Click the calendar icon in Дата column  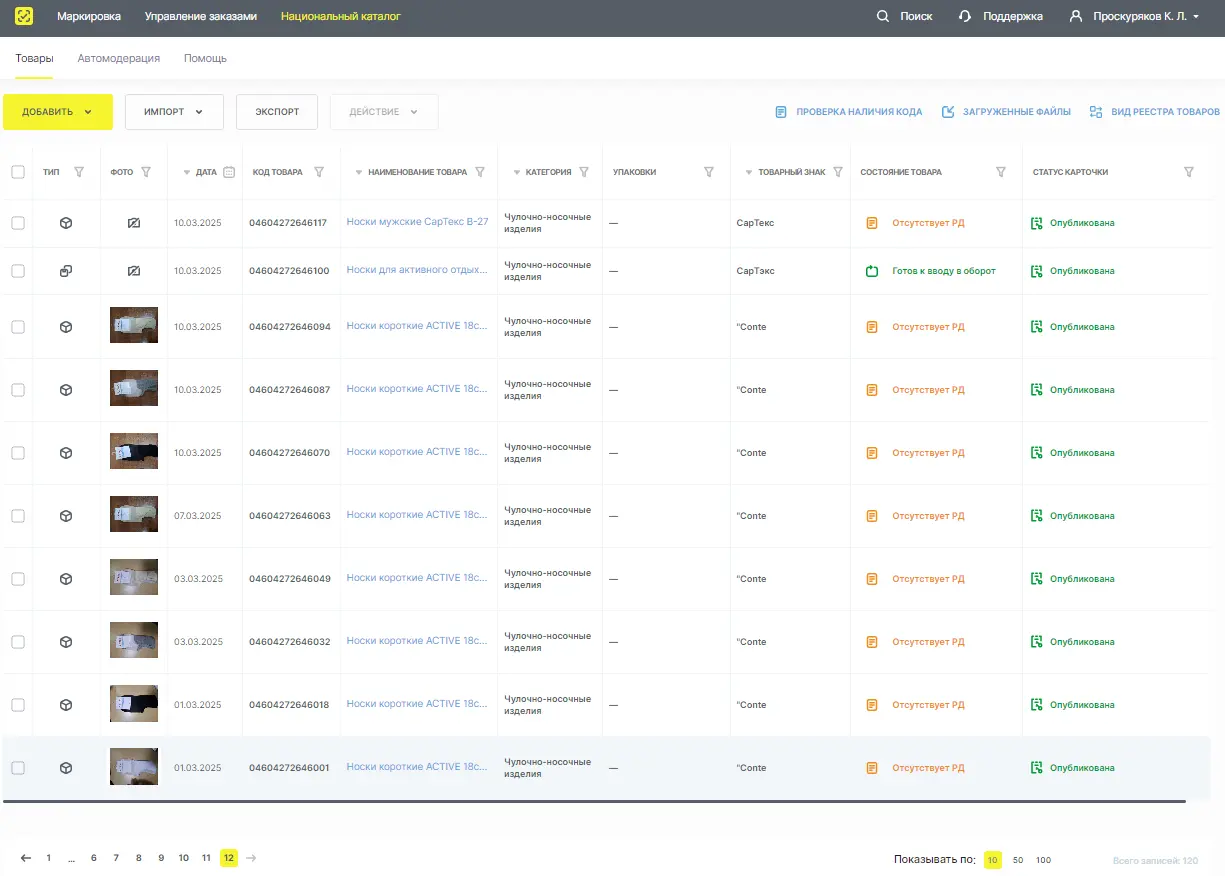click(229, 172)
